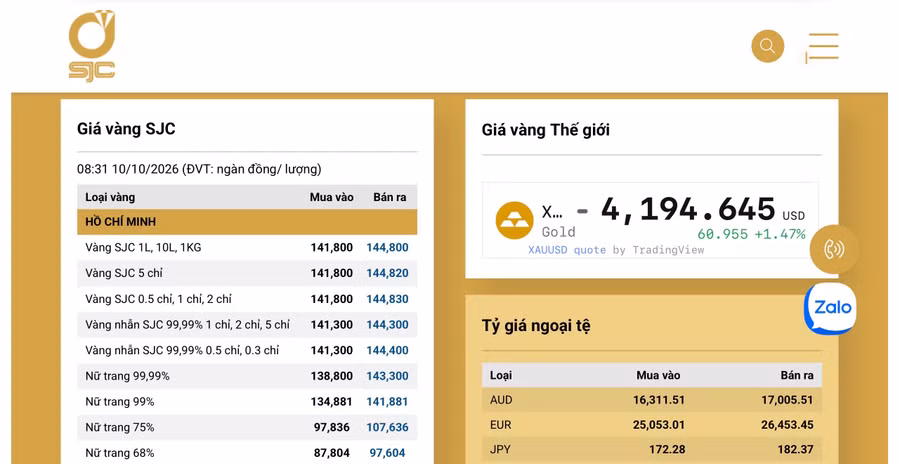Click the gold table's Mua vào header
Image resolution: width=900 pixels, height=464 pixels.
[332, 198]
